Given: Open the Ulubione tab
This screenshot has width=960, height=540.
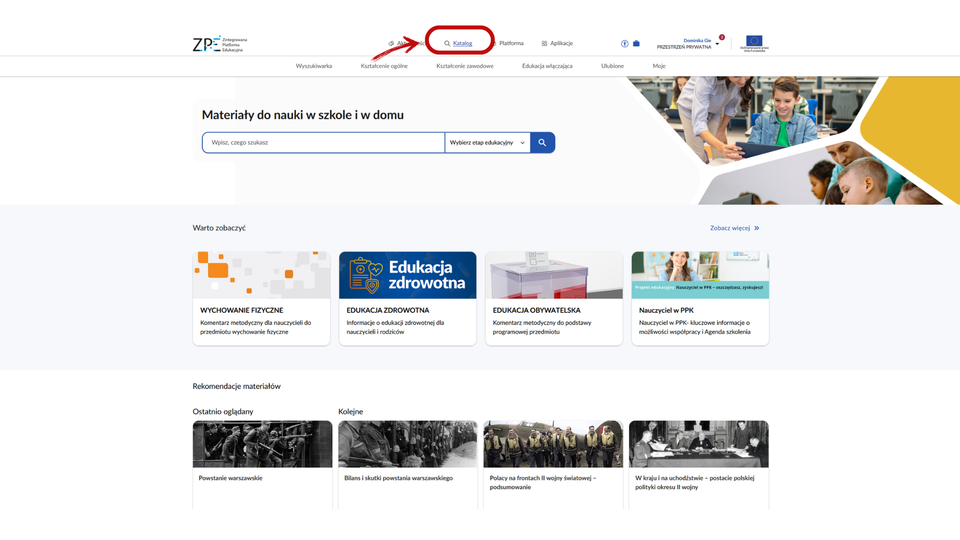Looking at the screenshot, I should 612,66.
